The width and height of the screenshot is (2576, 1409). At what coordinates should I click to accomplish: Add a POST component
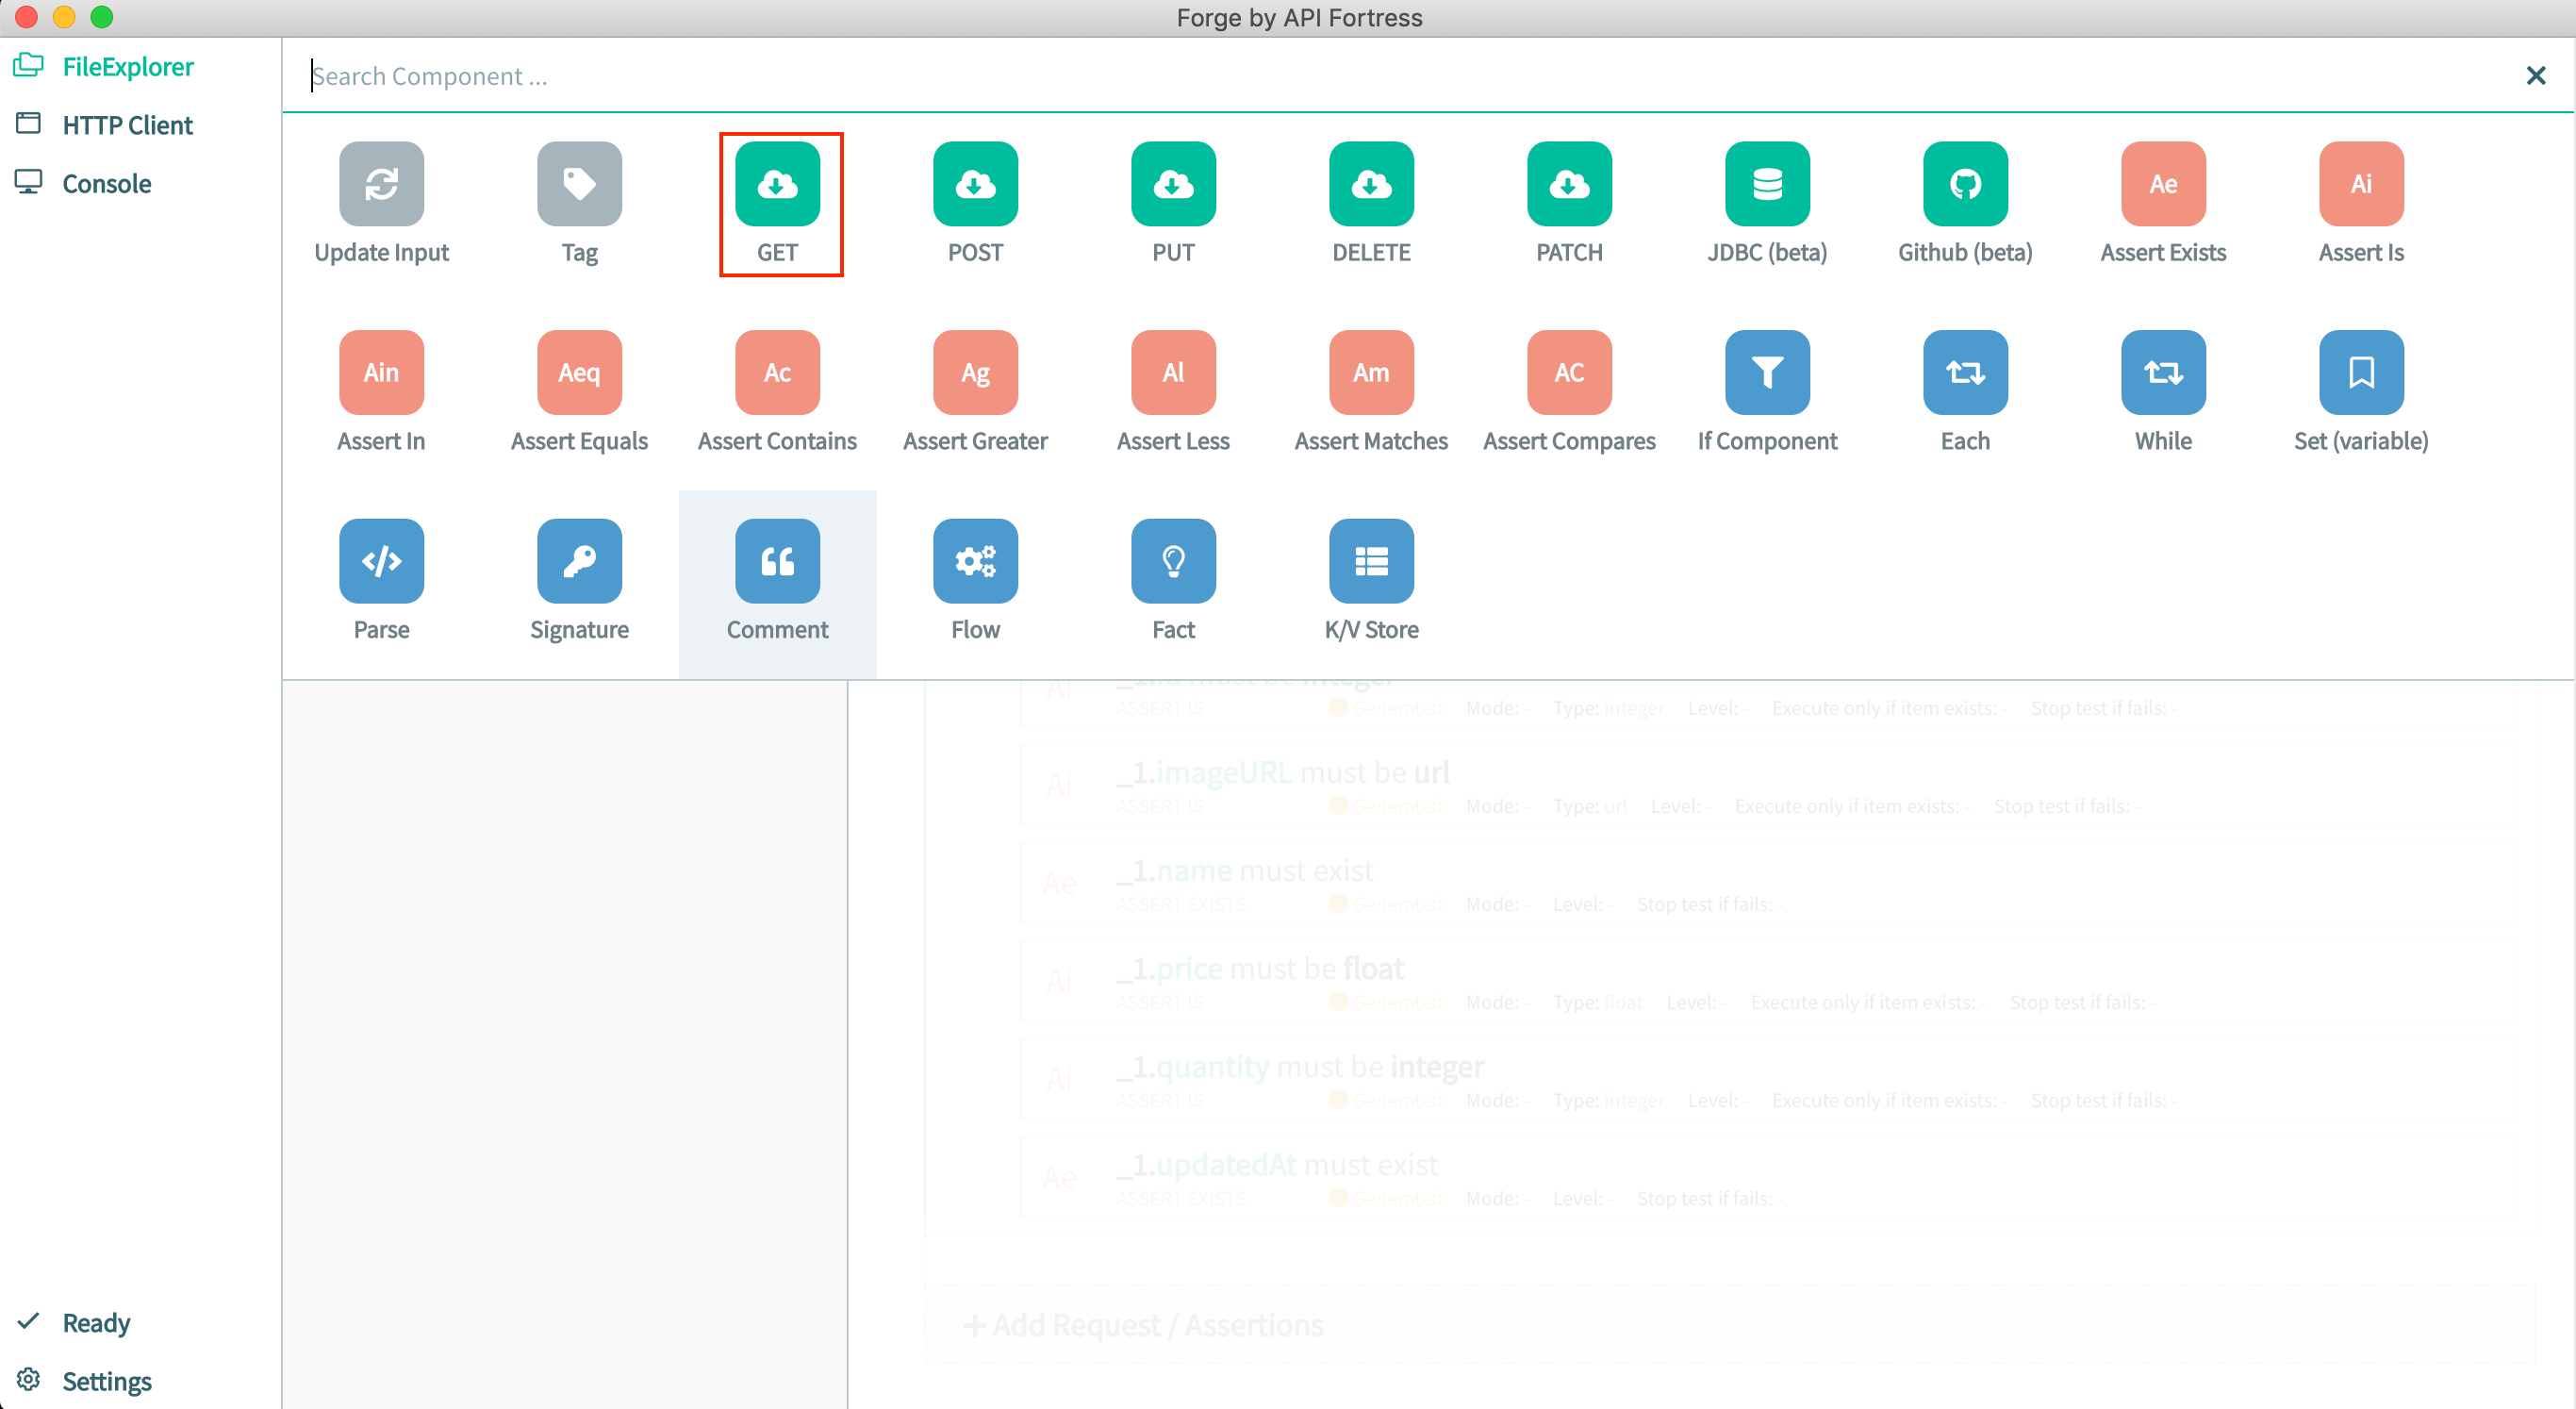[x=974, y=200]
